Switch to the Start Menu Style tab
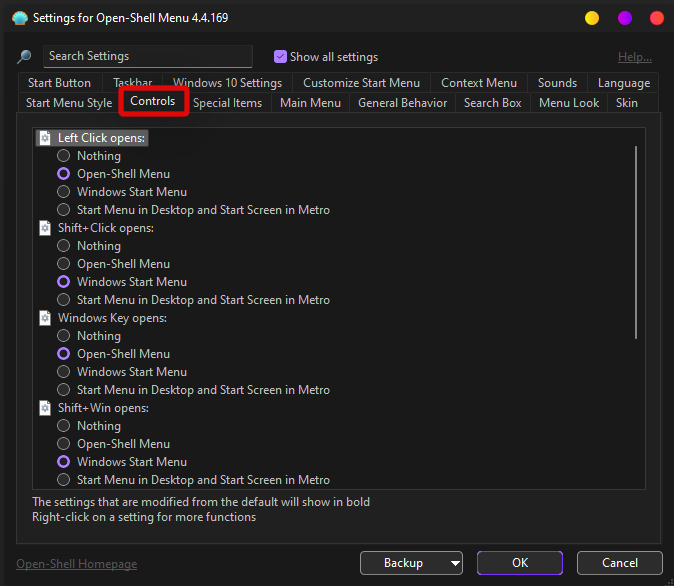674x586 pixels. click(69, 103)
